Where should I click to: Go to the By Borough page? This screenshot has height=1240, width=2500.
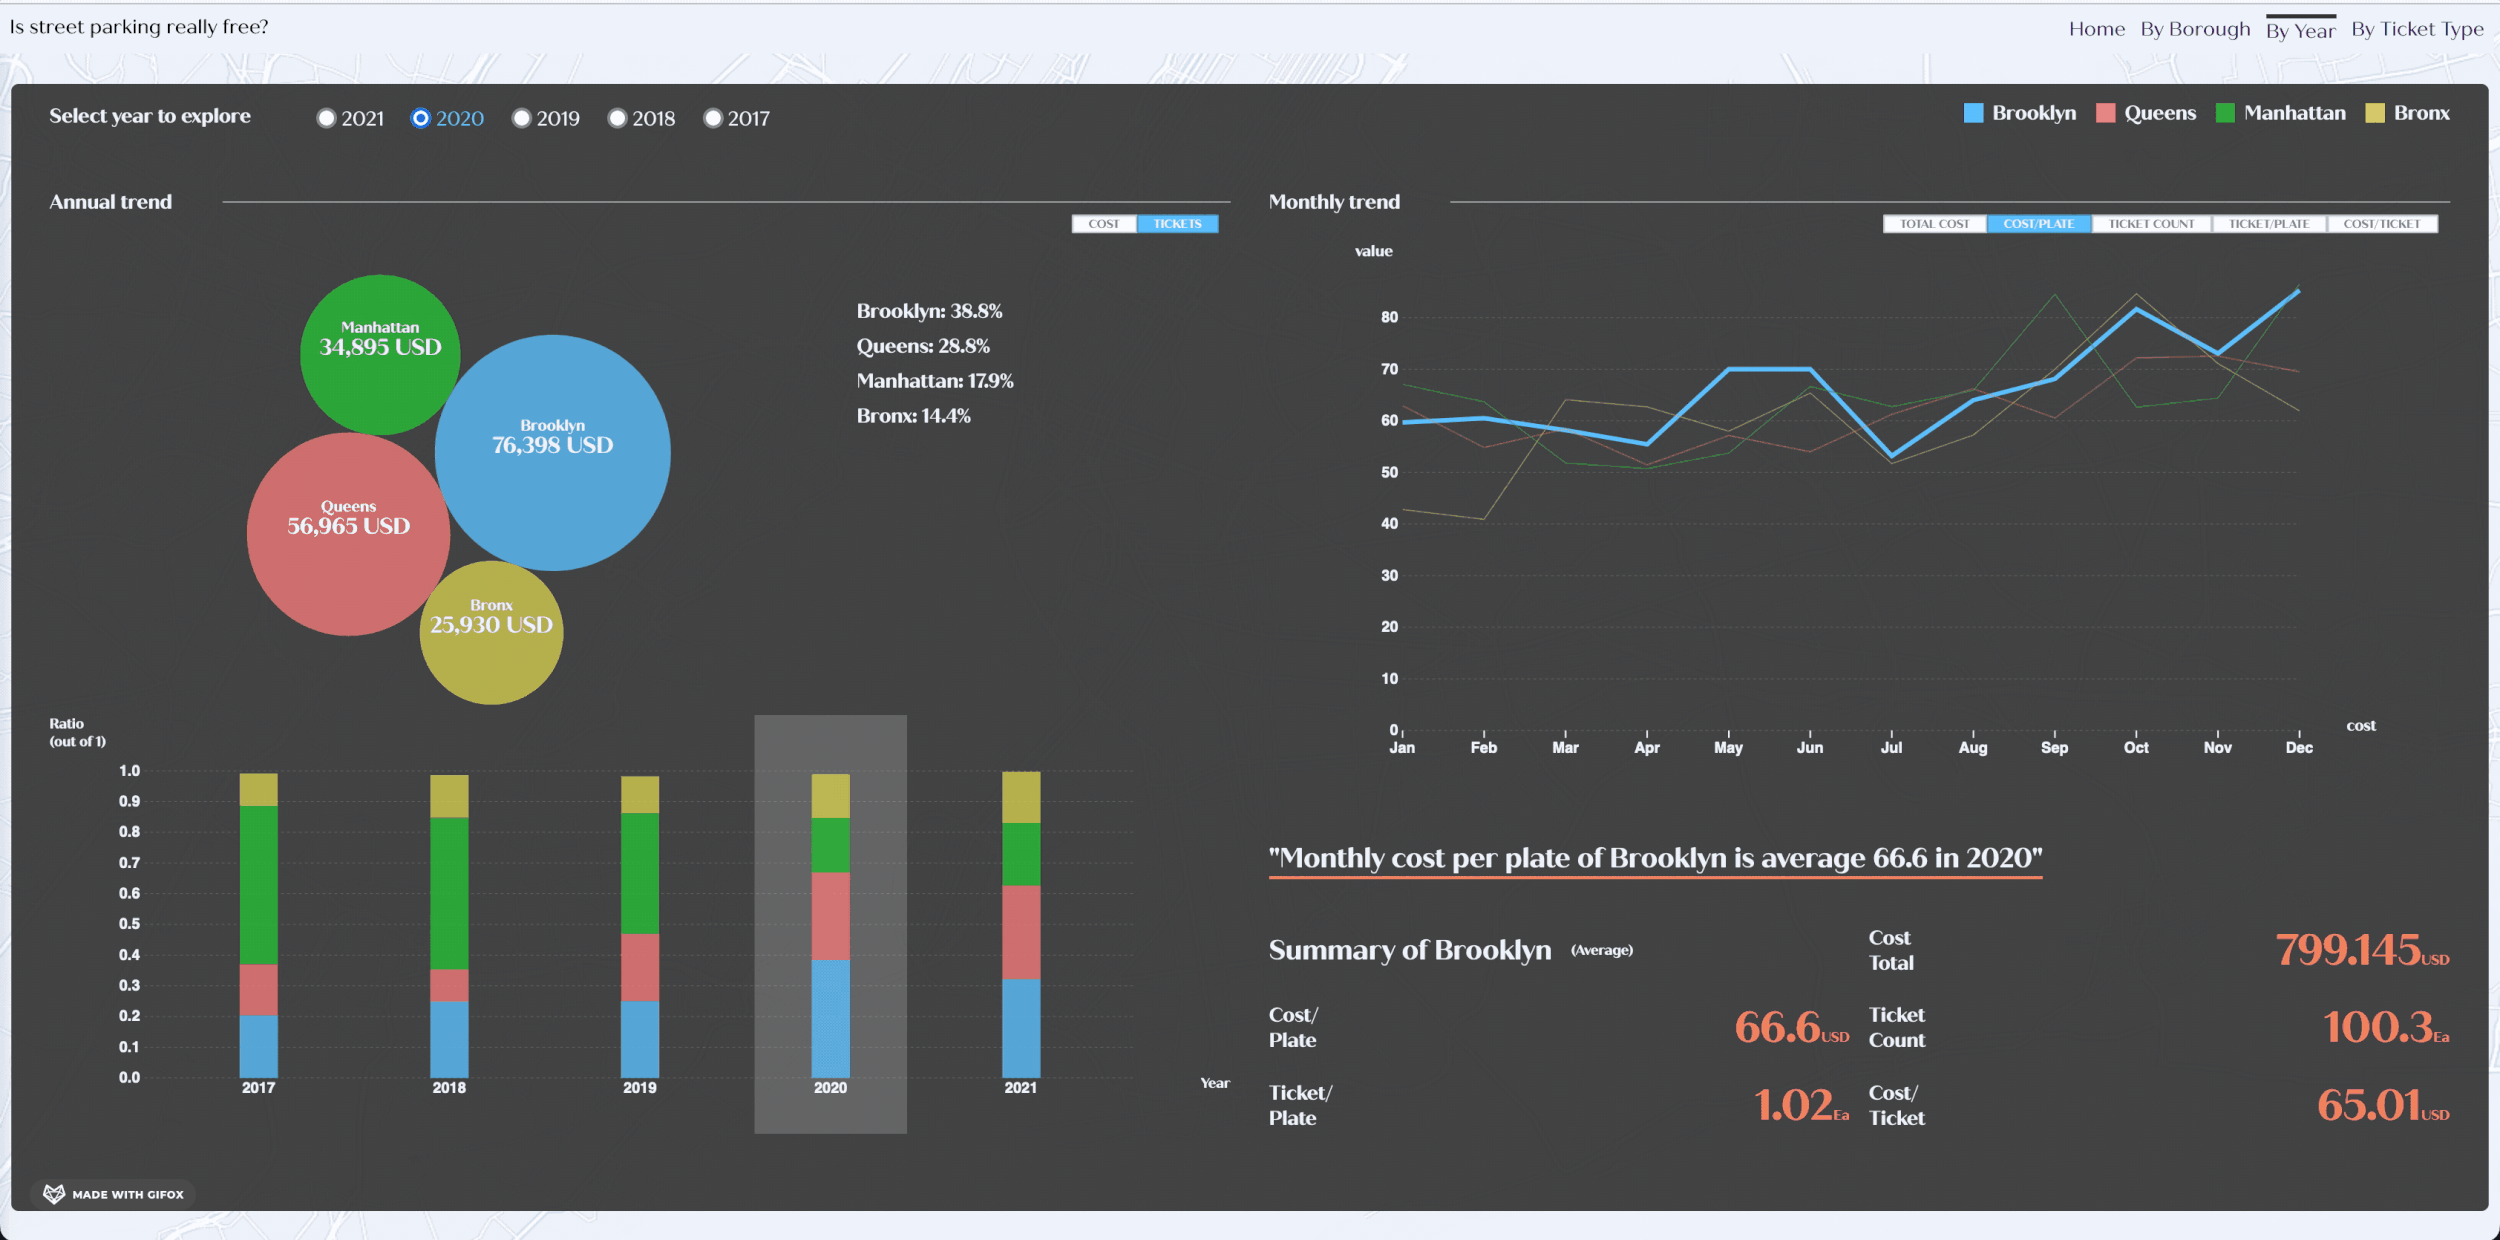(x=2194, y=29)
